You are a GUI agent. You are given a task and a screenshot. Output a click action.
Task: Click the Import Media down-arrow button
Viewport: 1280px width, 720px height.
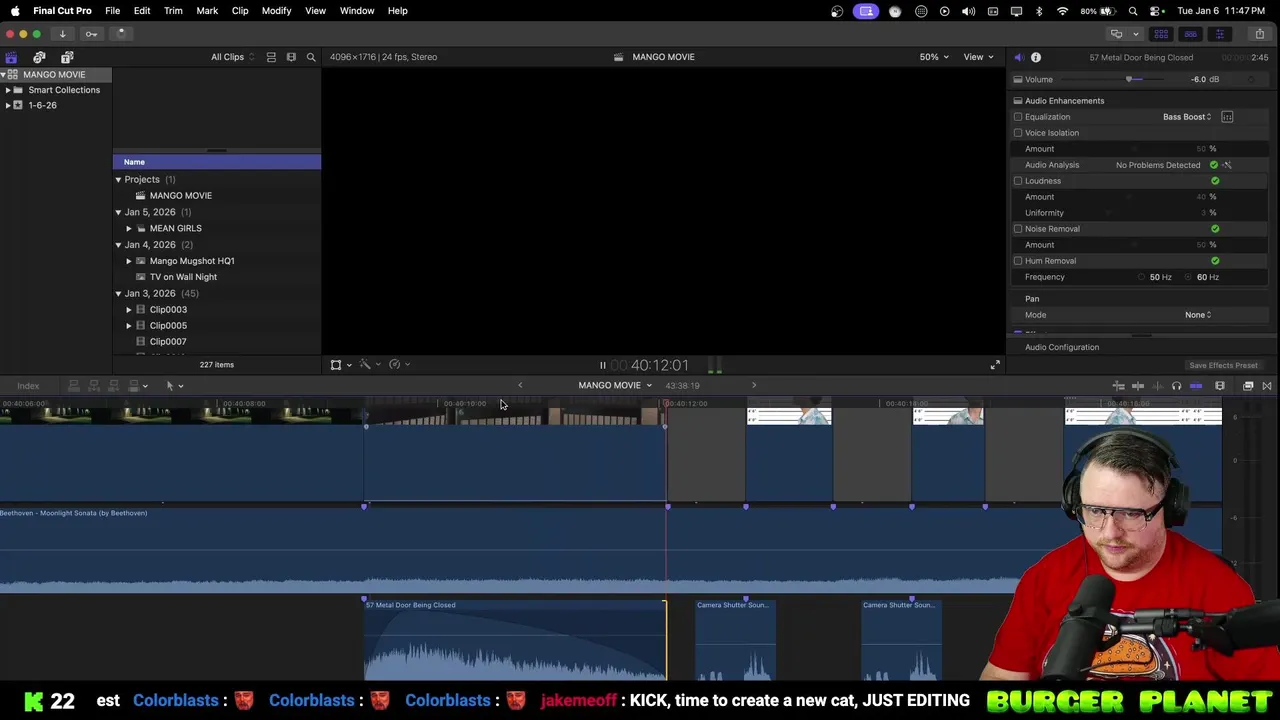tap(62, 33)
